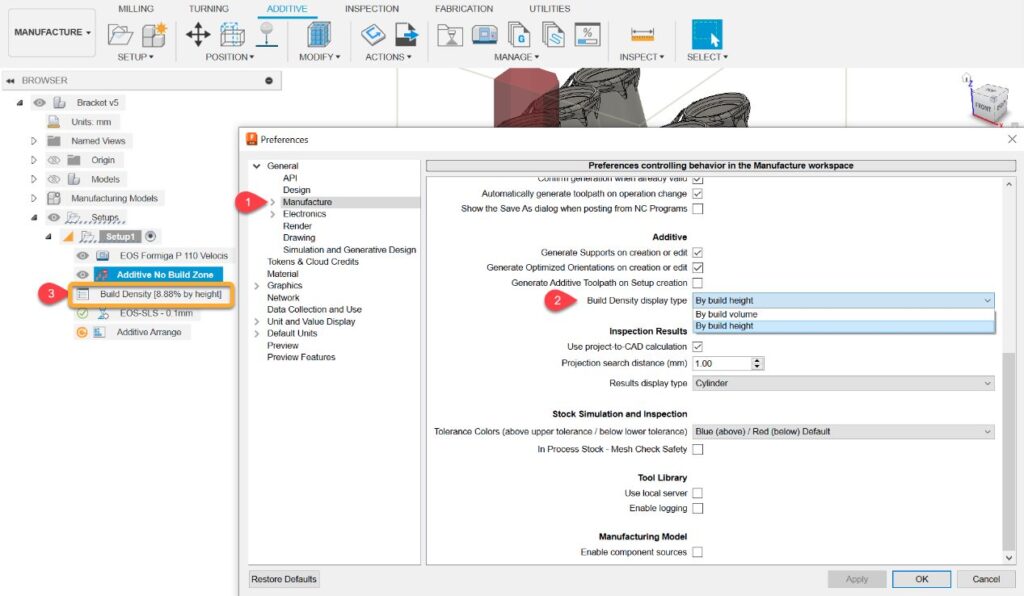Open the Build Density display type dropdown
Image resolution: width=1024 pixels, height=596 pixels.
click(x=843, y=300)
